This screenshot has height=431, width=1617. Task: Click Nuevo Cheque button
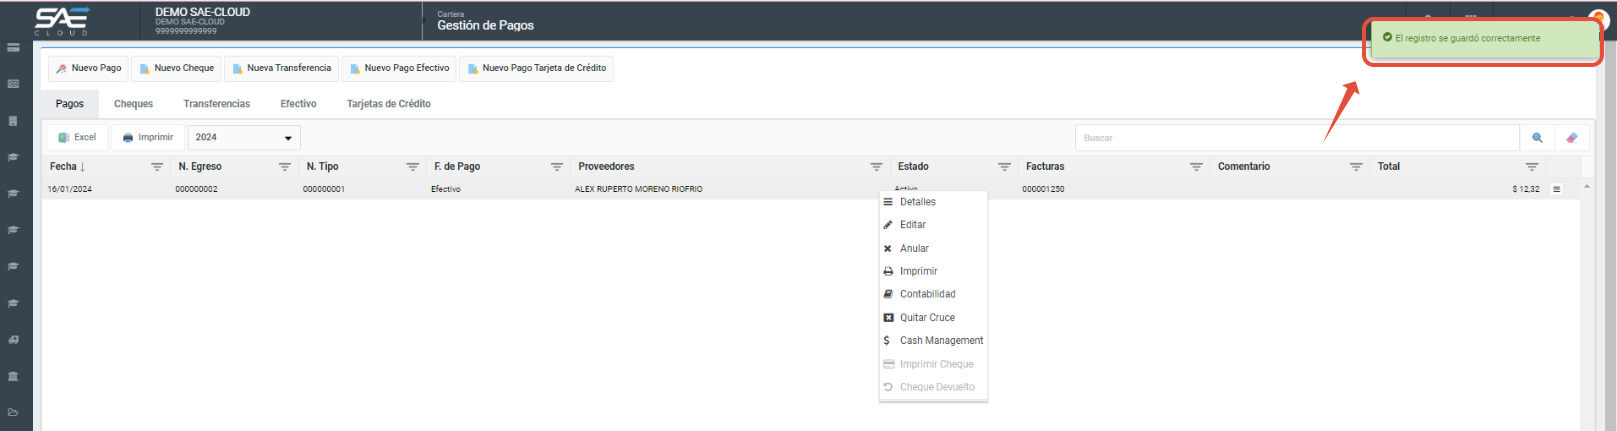tap(177, 68)
